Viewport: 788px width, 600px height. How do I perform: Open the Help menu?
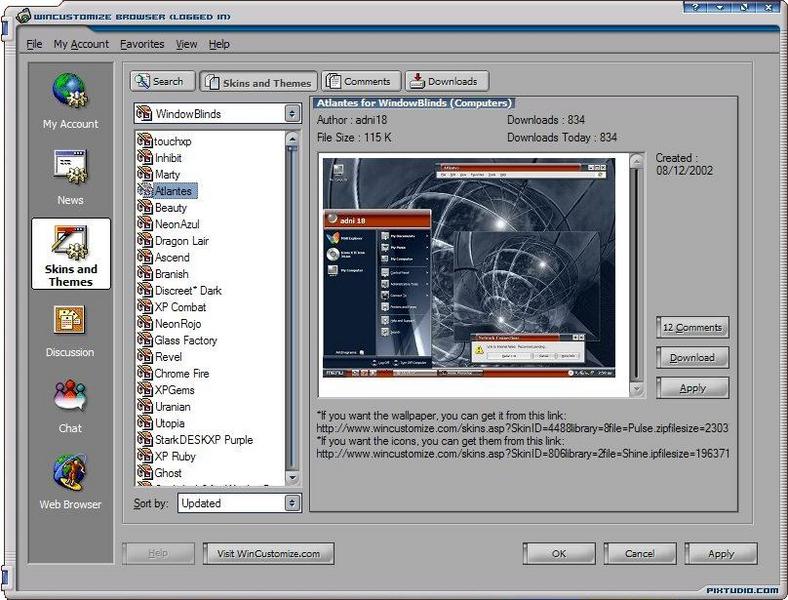click(x=219, y=44)
